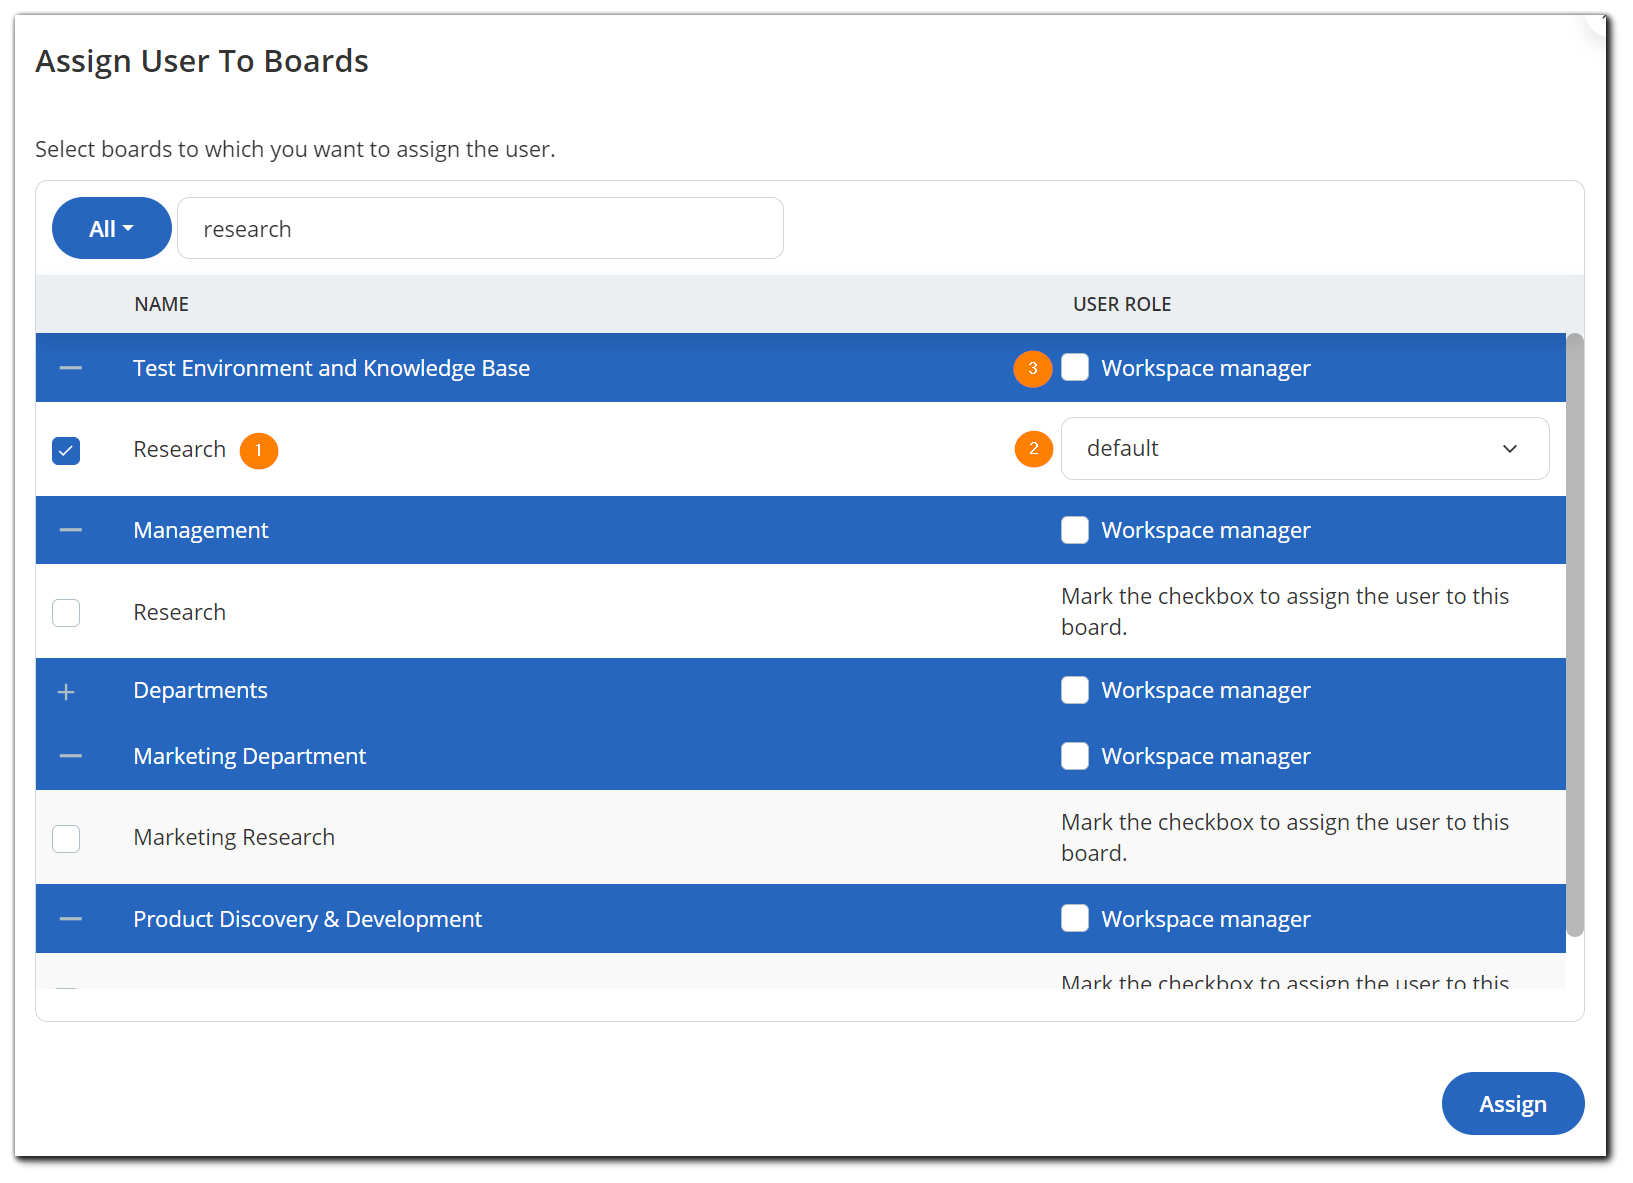
Task: Click the NAME column header
Action: [x=161, y=304]
